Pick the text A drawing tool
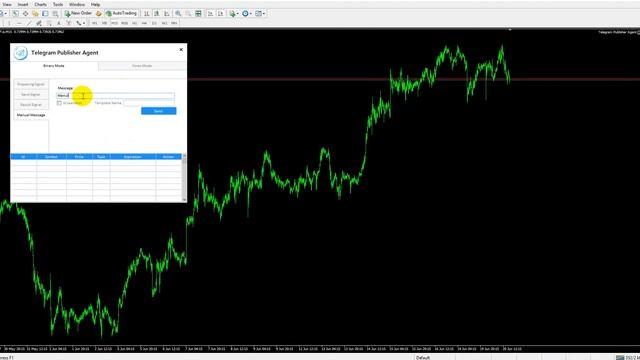The width and height of the screenshot is (640, 360). [59, 23]
